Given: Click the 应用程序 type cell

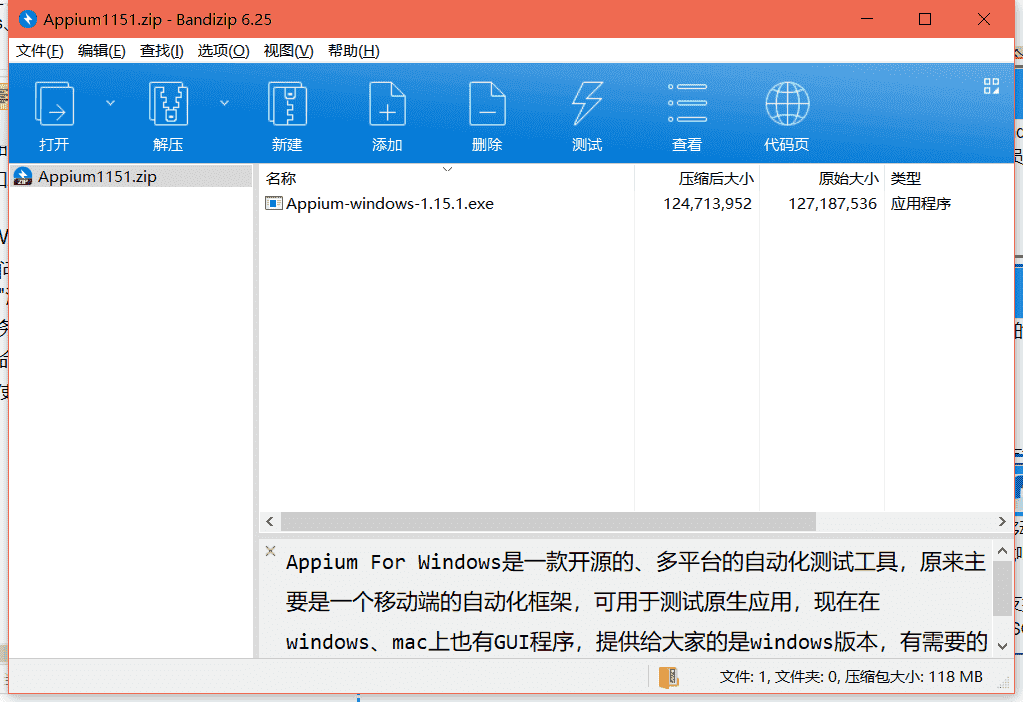Looking at the screenshot, I should [x=921, y=204].
